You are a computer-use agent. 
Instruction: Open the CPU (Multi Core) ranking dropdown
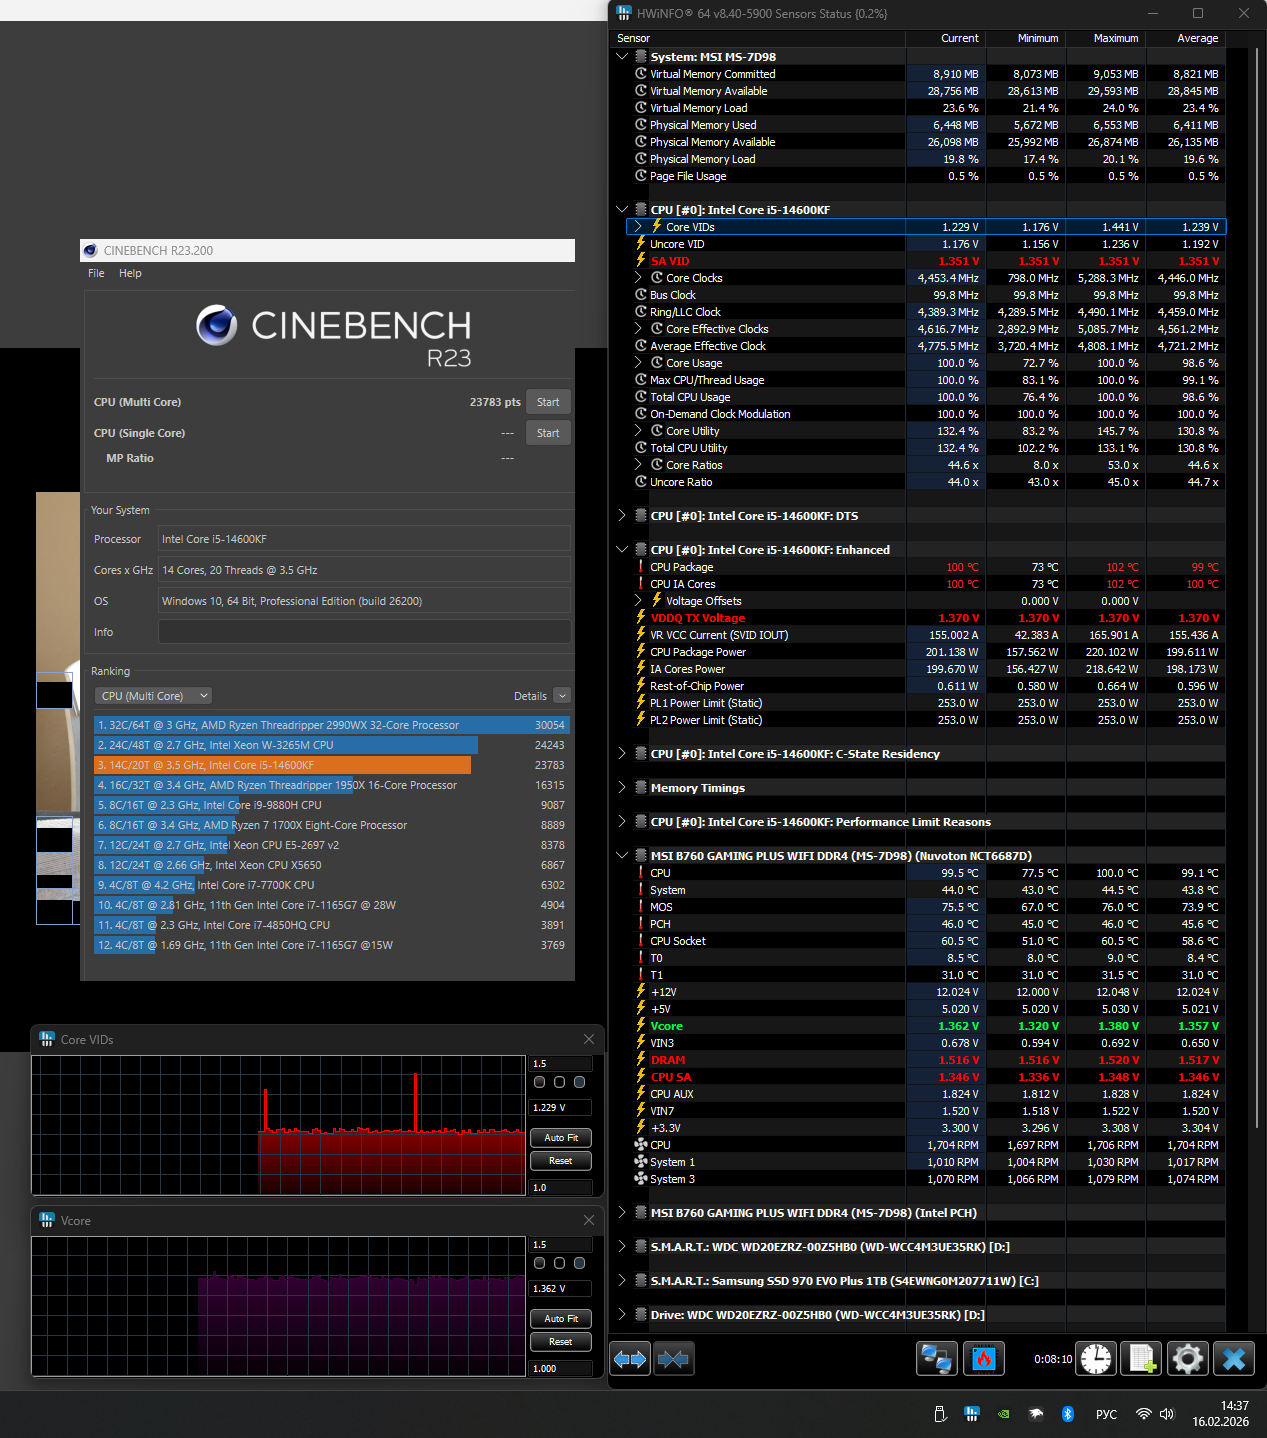[x=154, y=696]
